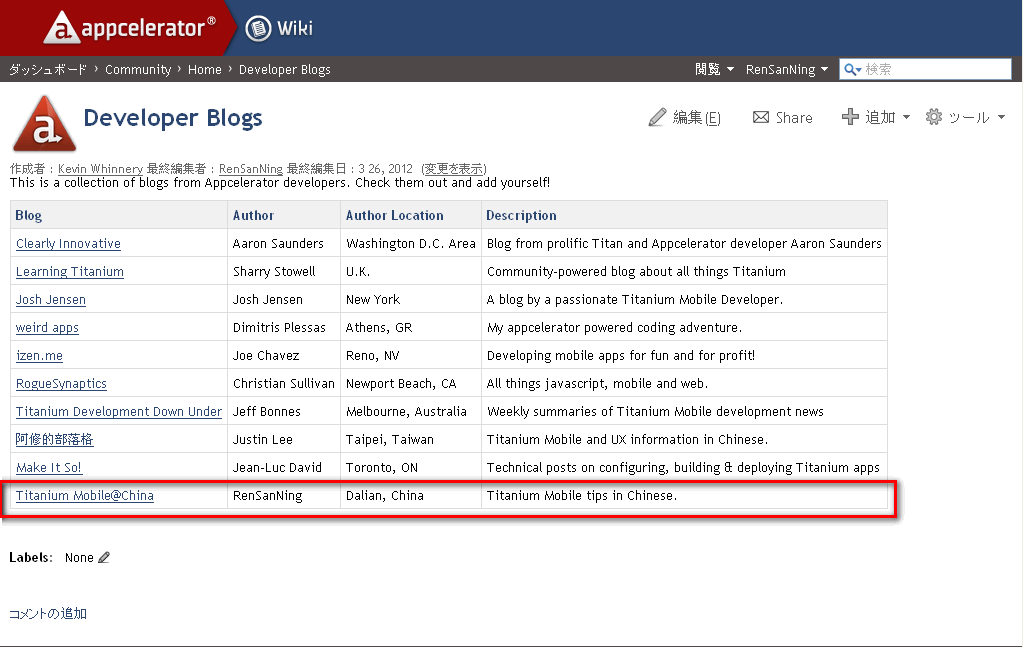Open the weird apps blog link
This screenshot has width=1023, height=647.
click(47, 327)
